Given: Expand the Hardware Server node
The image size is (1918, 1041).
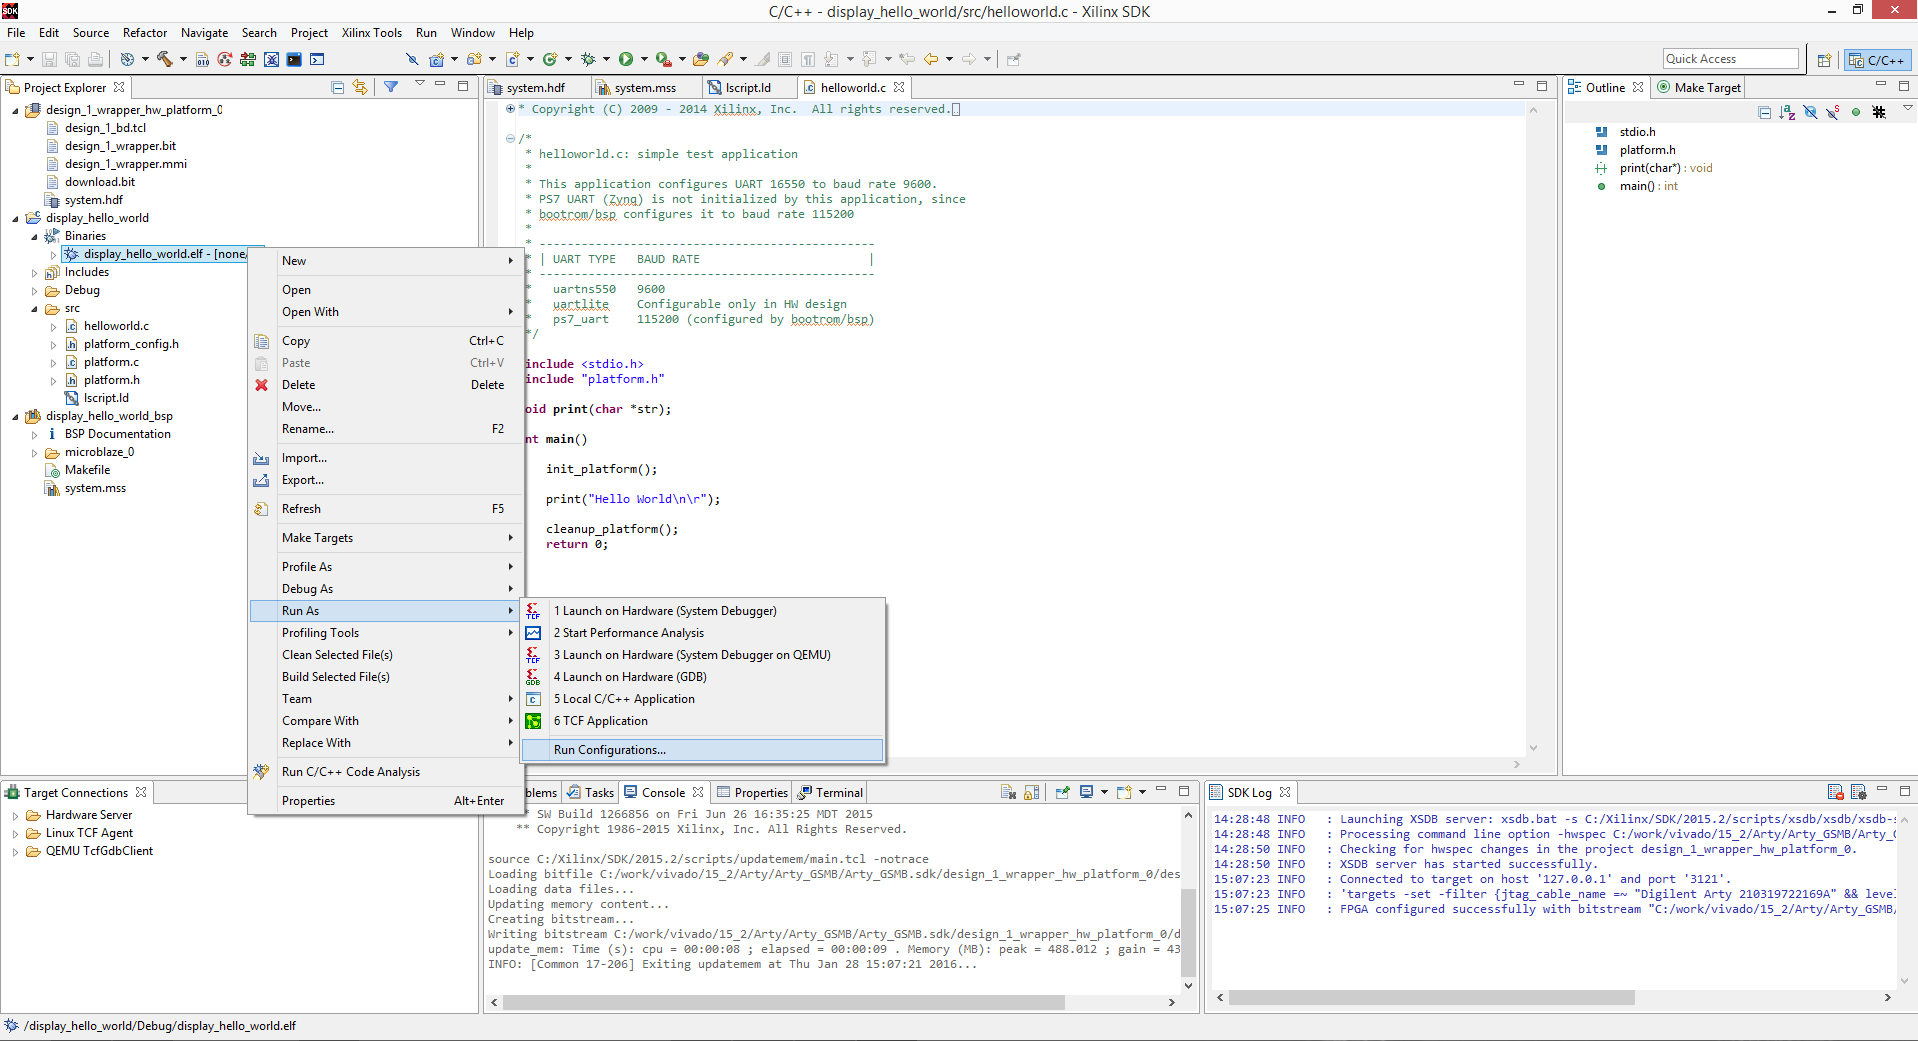Looking at the screenshot, I should click(x=15, y=816).
